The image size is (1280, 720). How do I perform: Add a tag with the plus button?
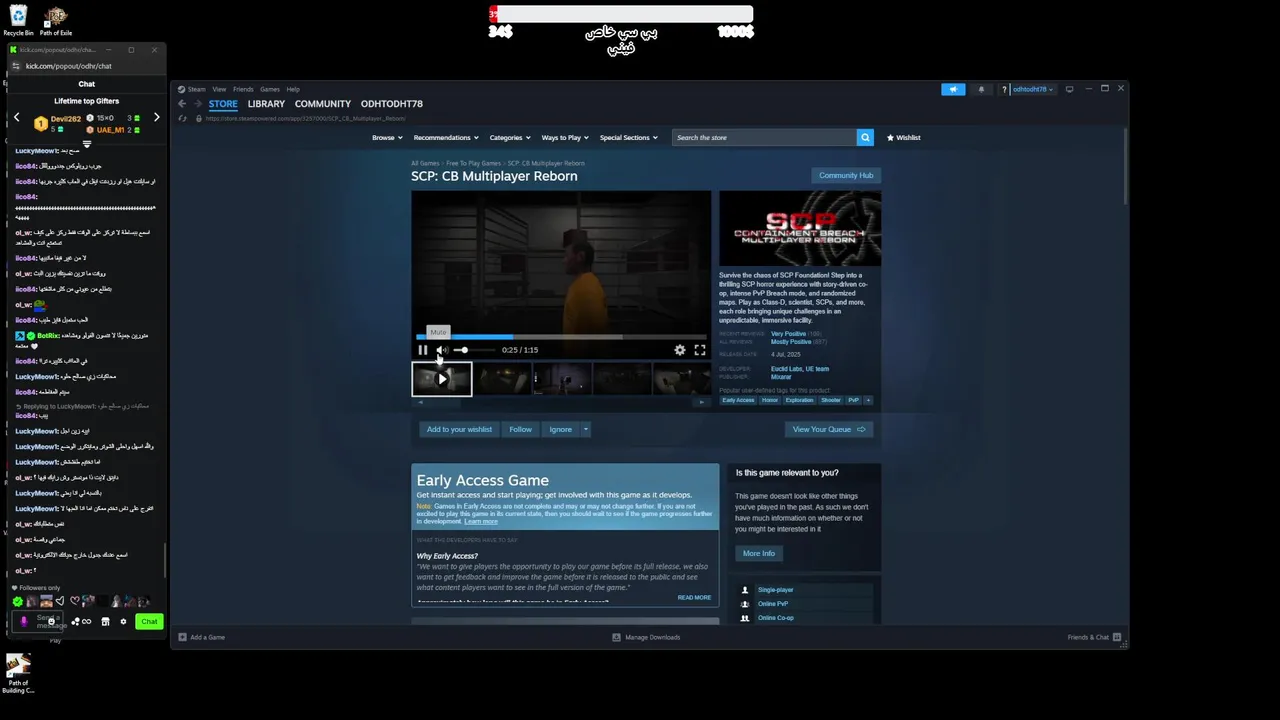tap(868, 400)
